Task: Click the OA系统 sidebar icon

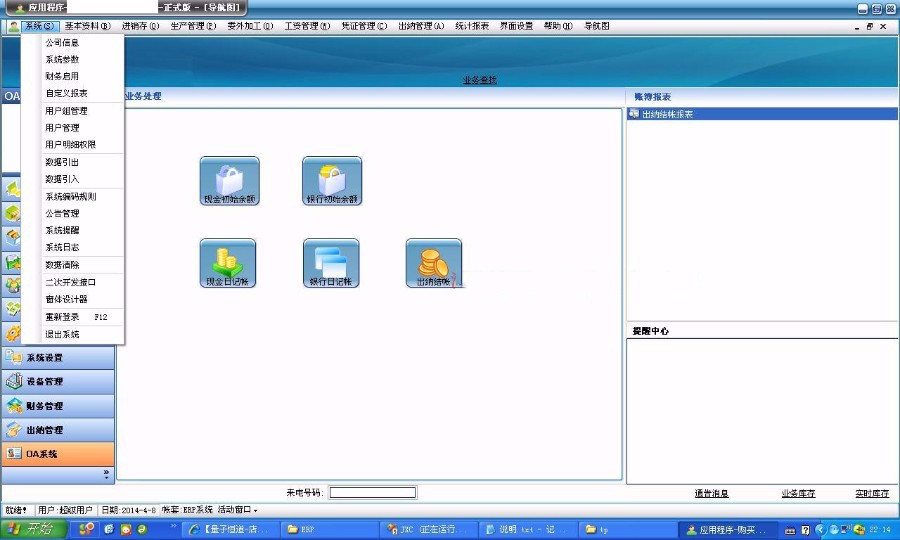Action: (x=13, y=453)
